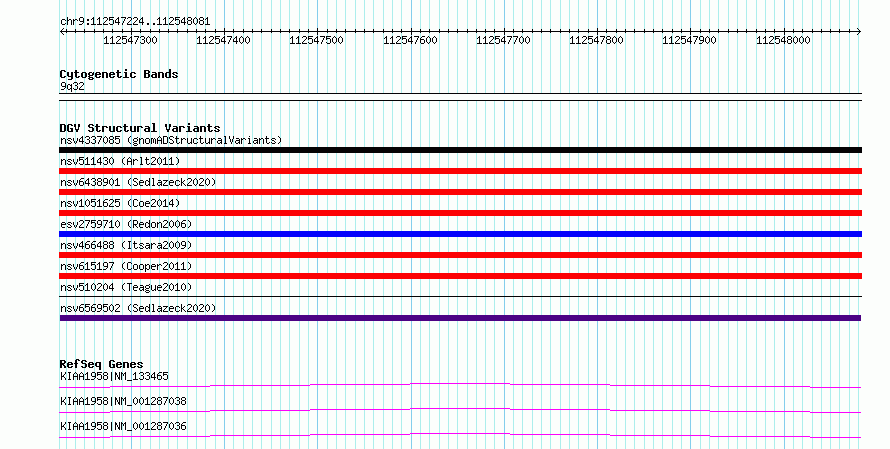Click the magenta NM_133465 transcript line
Viewport: 890px width, 449px height.
tap(460, 385)
